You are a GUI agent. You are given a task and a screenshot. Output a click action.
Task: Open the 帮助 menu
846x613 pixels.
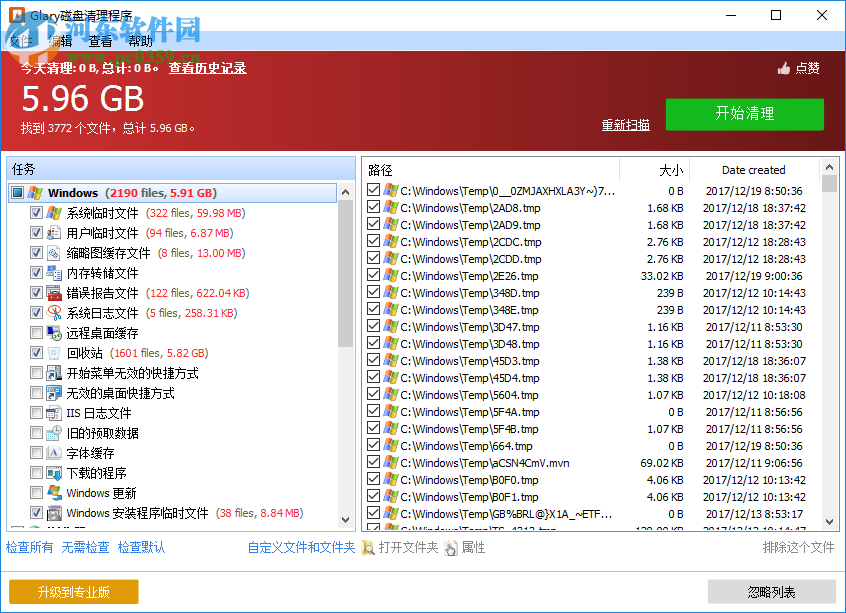[x=139, y=41]
